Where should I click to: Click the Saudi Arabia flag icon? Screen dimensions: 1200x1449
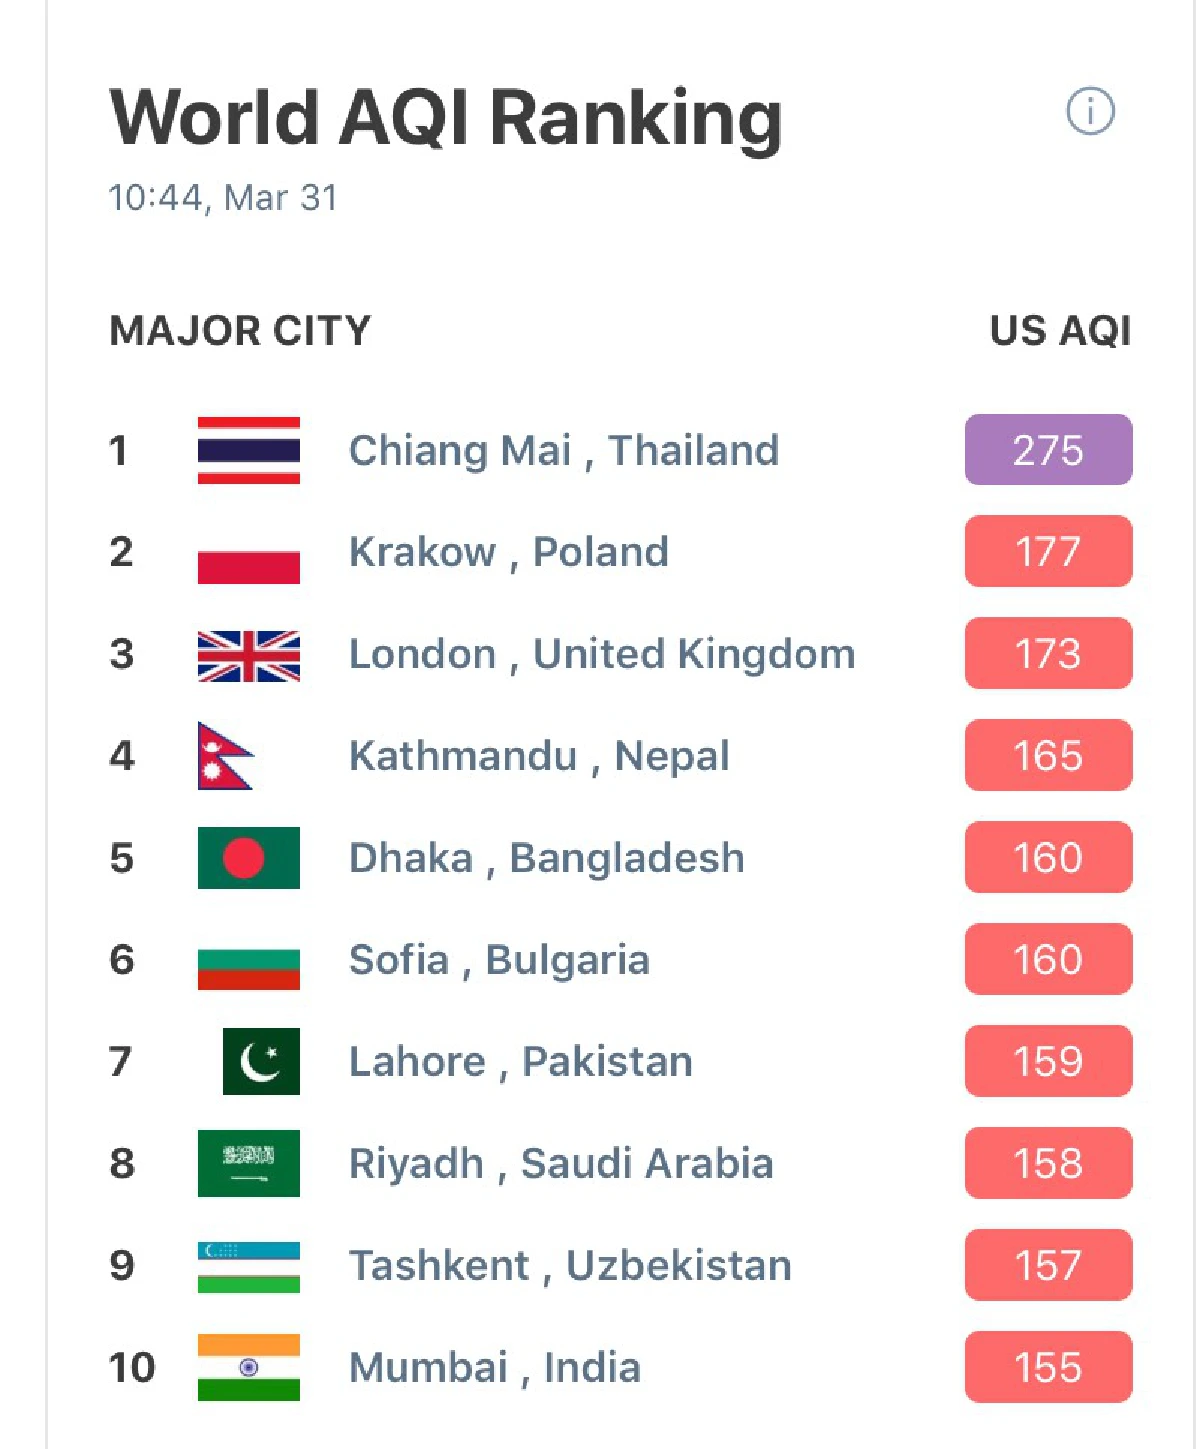click(249, 1163)
